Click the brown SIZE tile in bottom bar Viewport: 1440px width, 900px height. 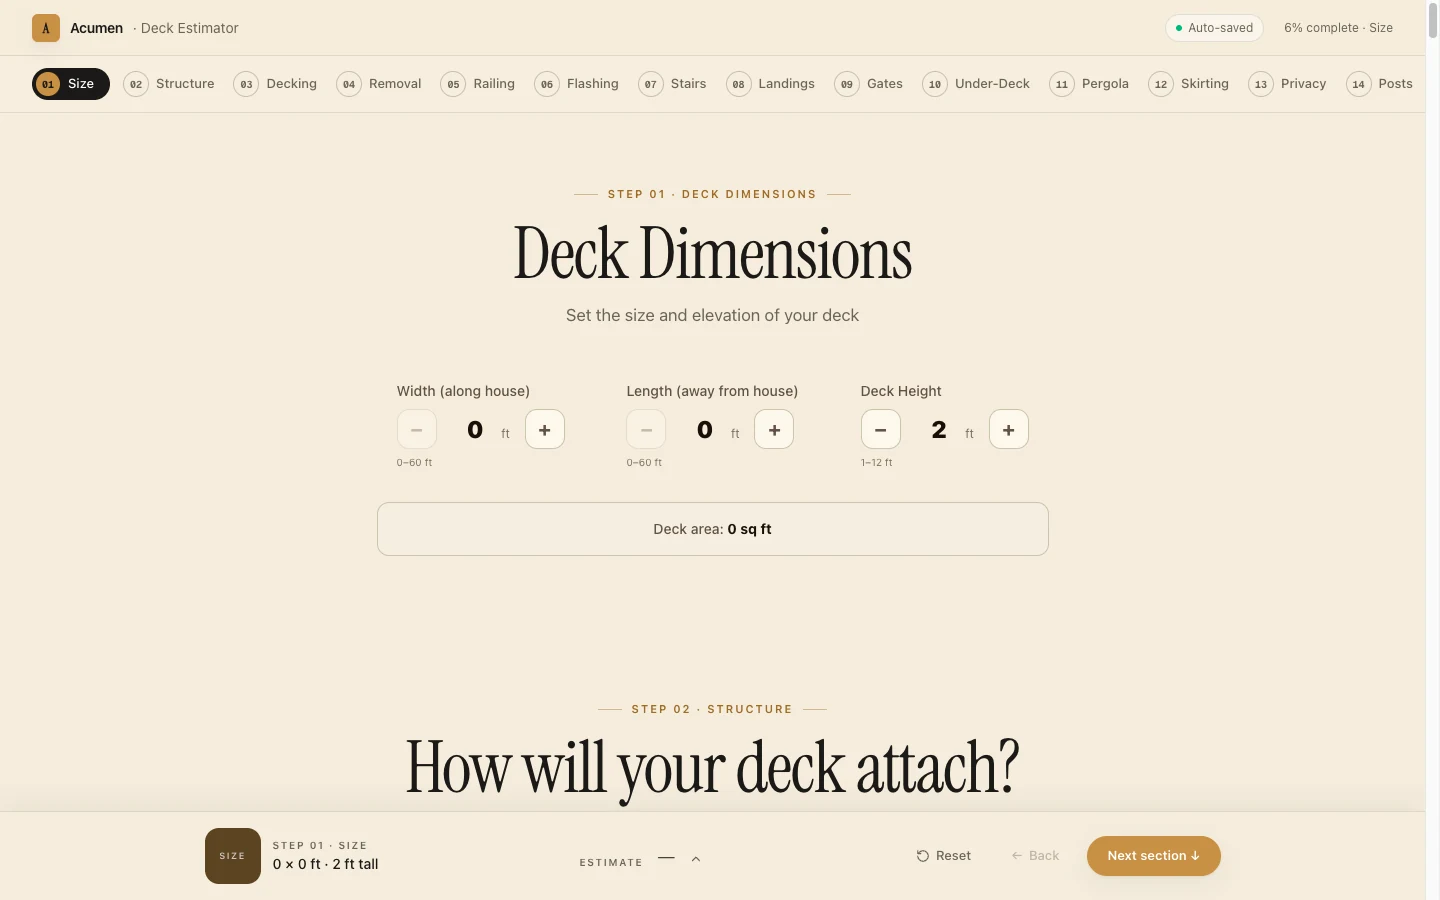pos(233,856)
